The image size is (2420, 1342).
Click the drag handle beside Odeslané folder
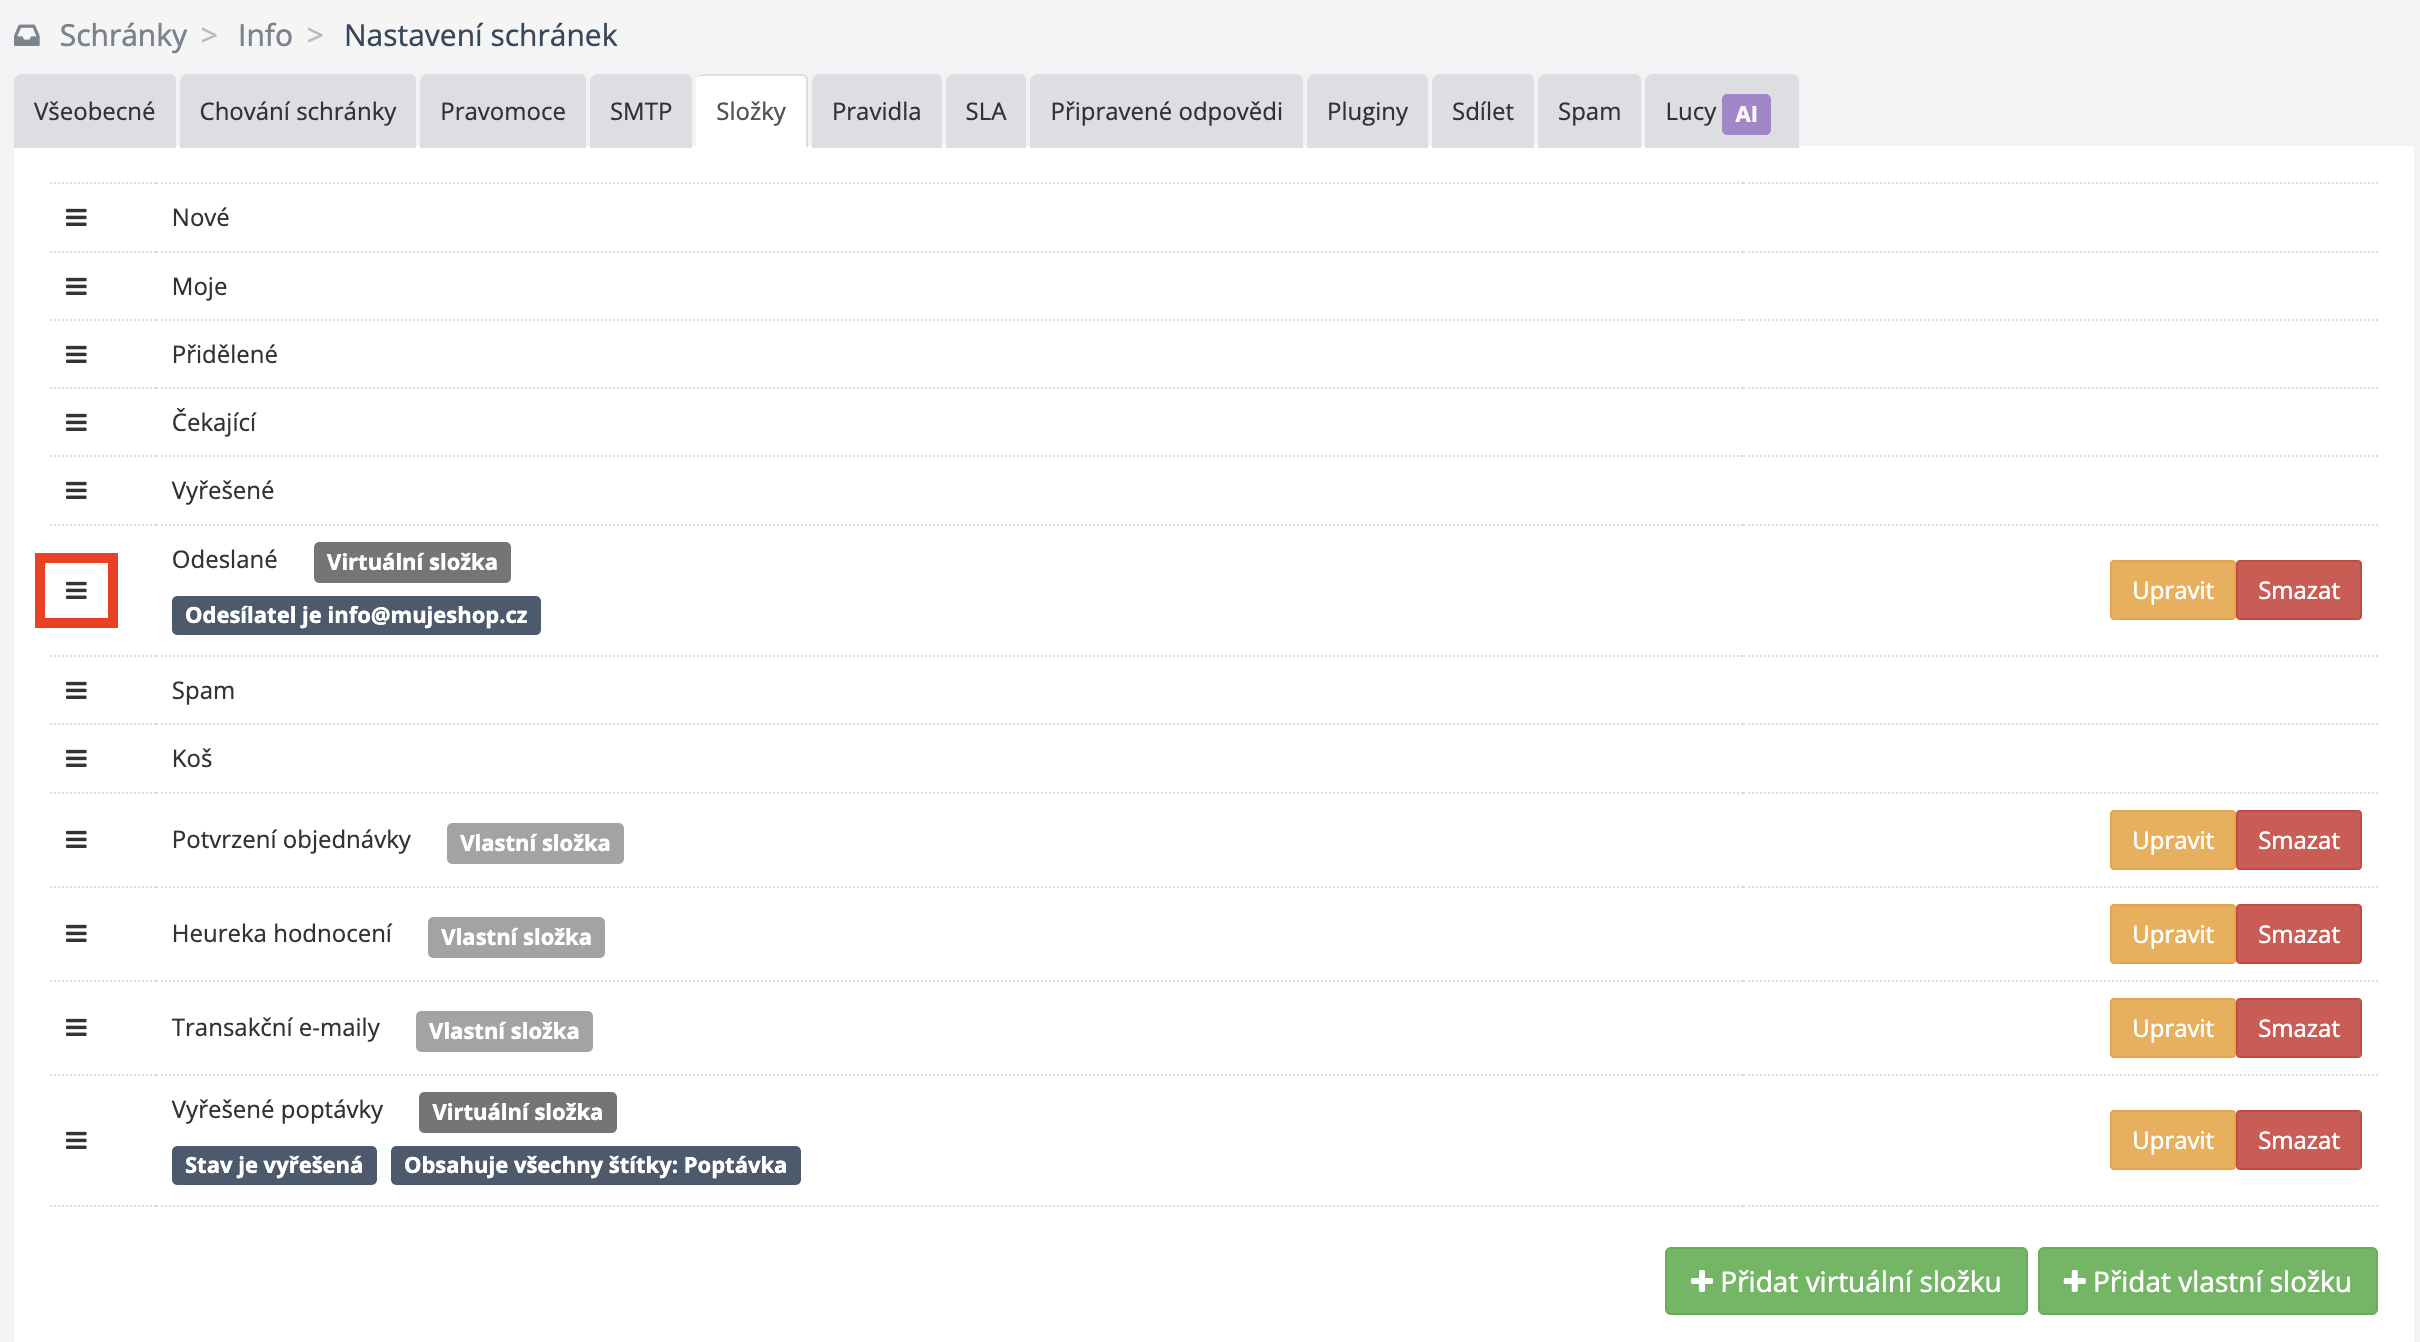click(x=76, y=590)
